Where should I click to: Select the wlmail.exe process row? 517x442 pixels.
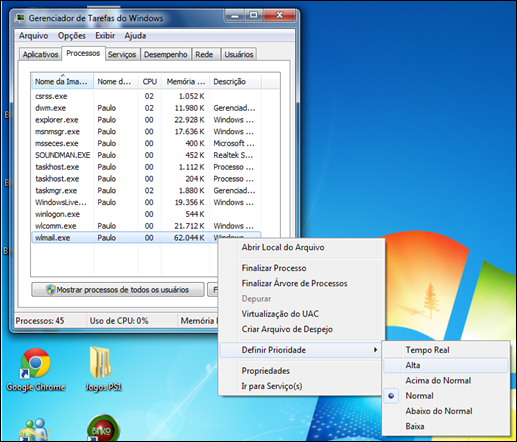point(146,238)
